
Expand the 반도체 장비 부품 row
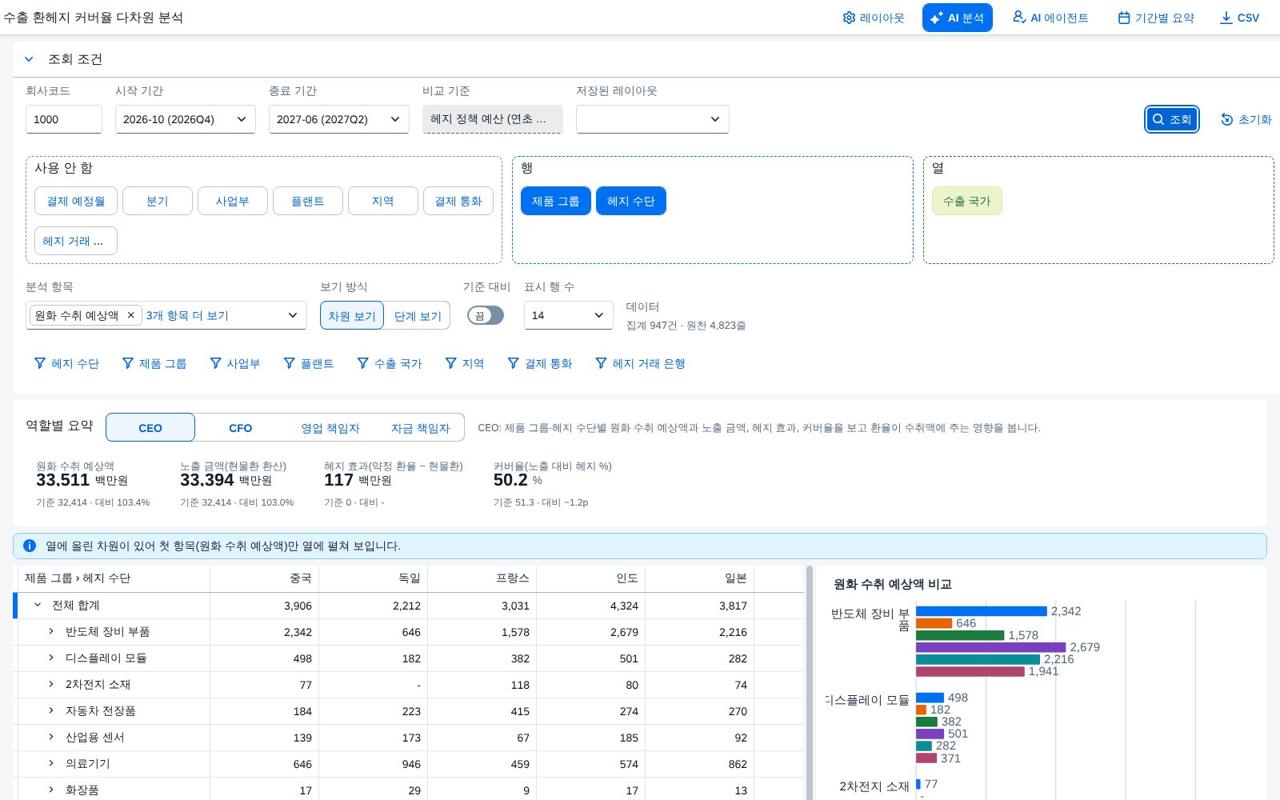point(51,631)
